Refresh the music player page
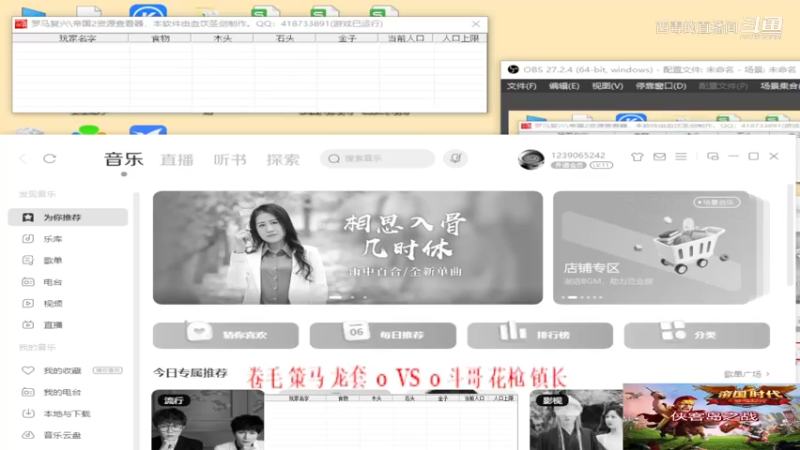This screenshot has height=450, width=800. [49, 159]
